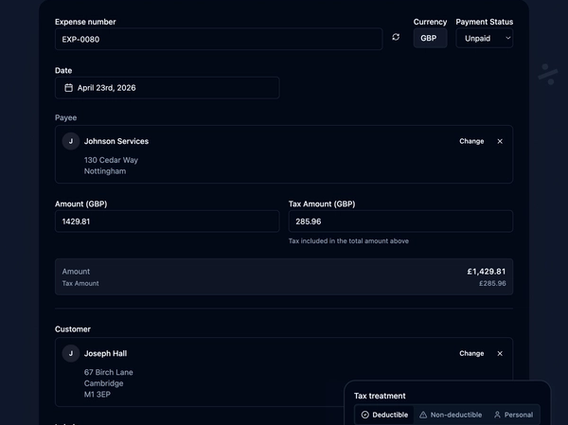Click the Johnson Services payee name

click(116, 141)
